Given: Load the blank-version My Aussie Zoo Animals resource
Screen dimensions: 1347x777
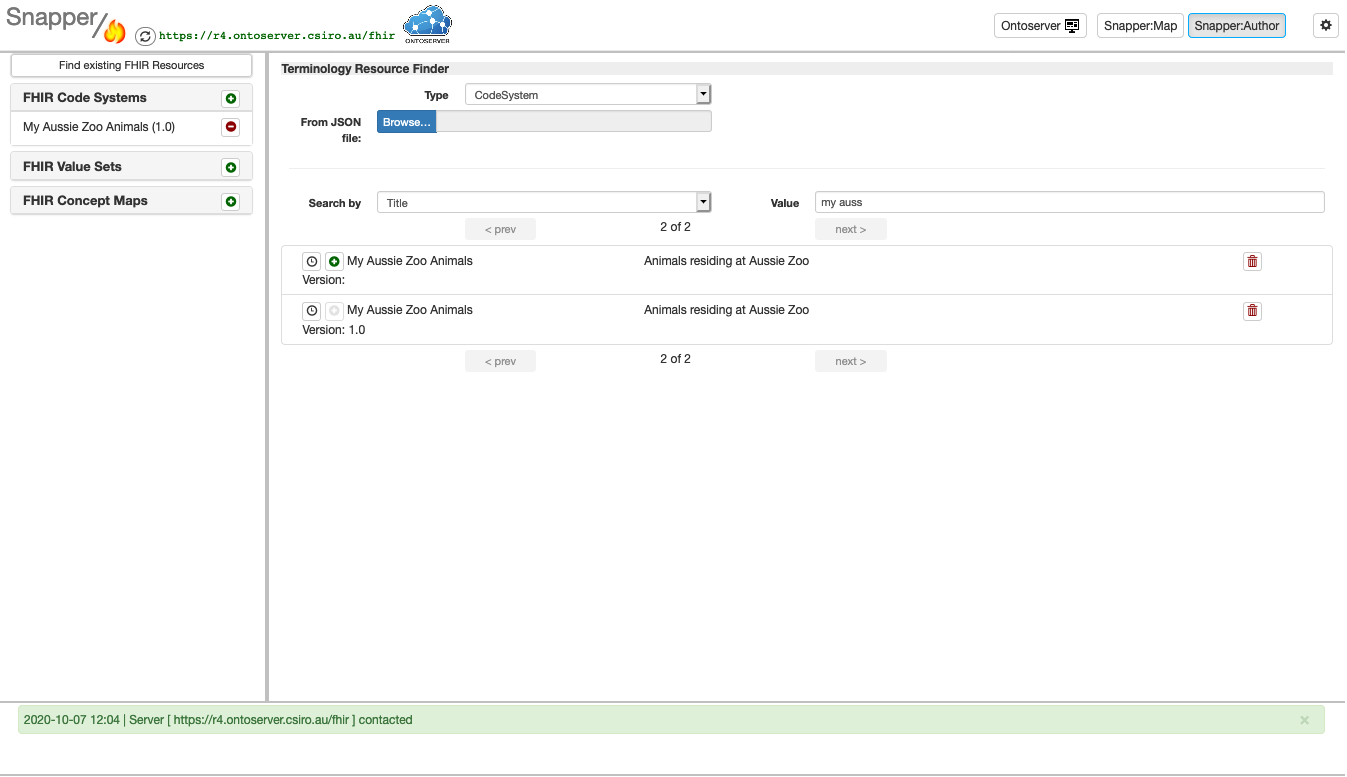Looking at the screenshot, I should (334, 261).
